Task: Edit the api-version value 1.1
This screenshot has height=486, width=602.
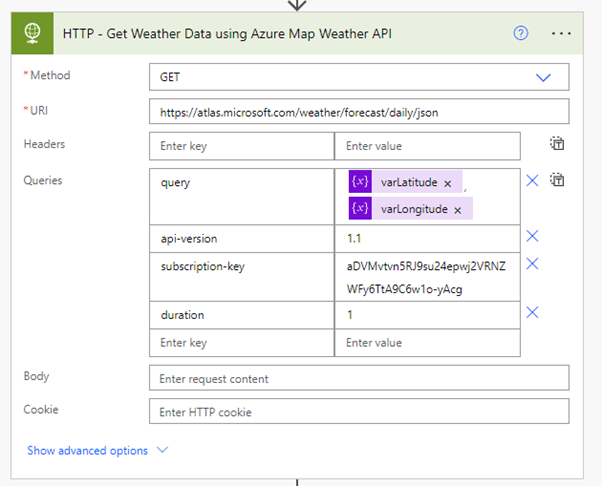Action: click(427, 238)
